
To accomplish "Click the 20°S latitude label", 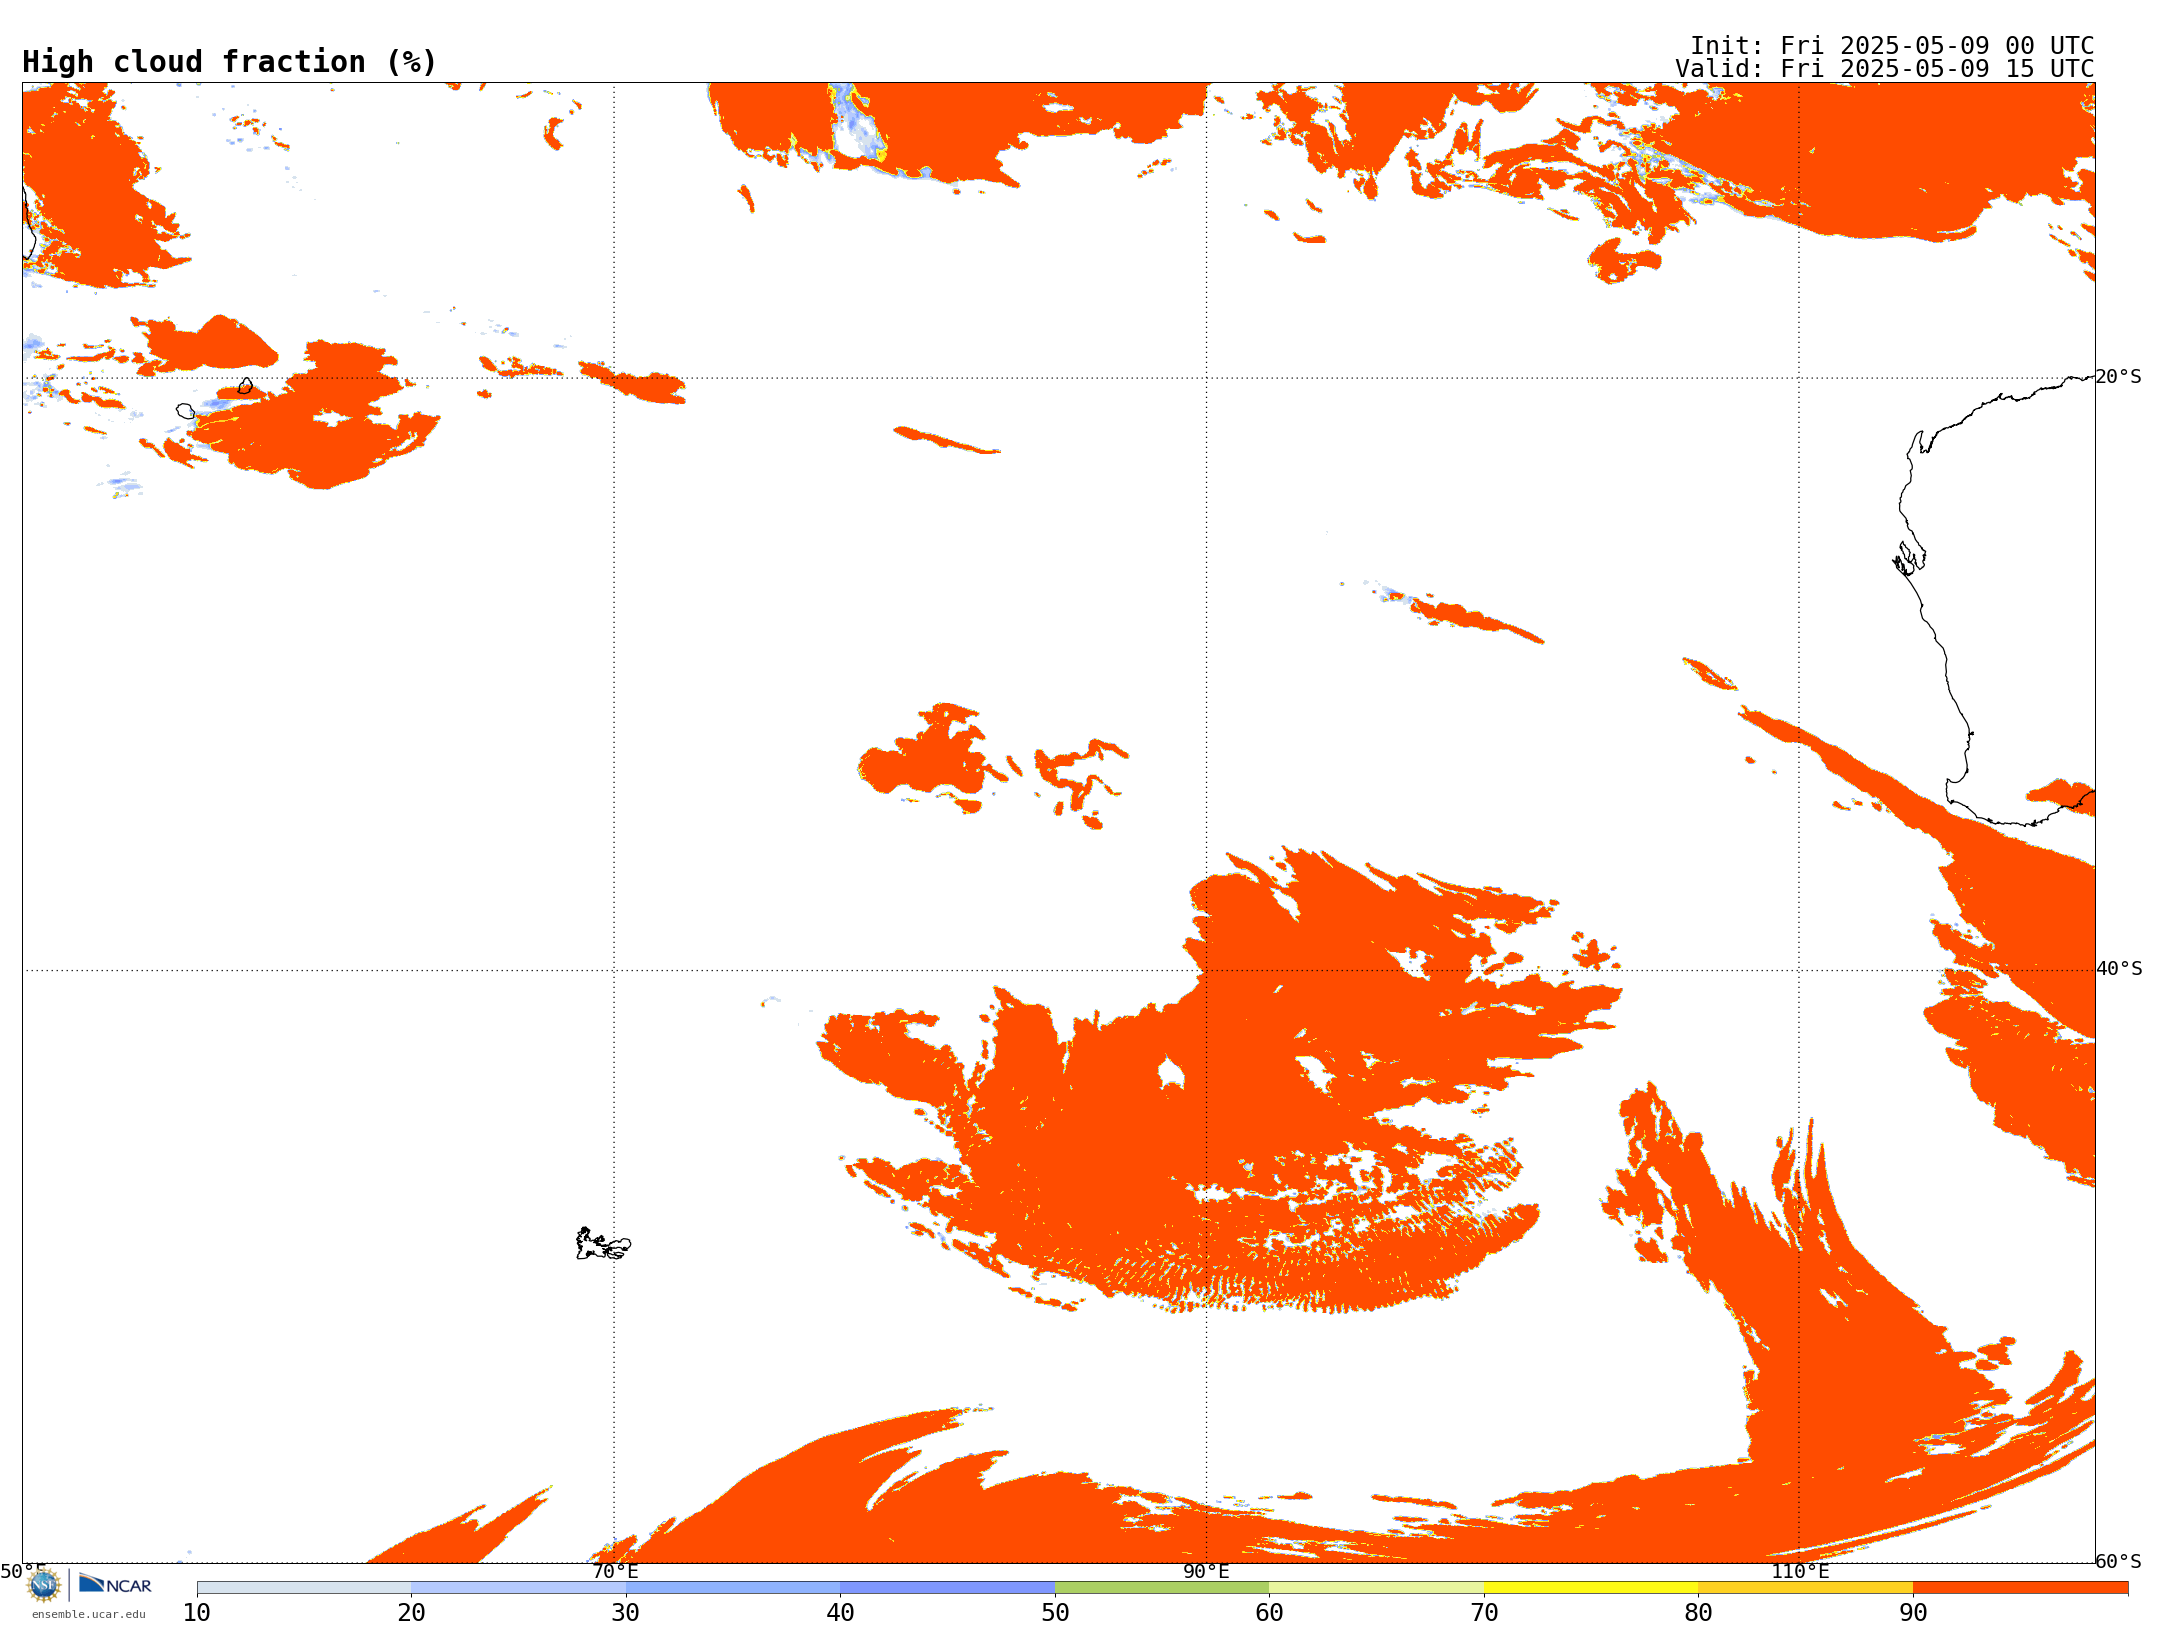I will point(2119,377).
